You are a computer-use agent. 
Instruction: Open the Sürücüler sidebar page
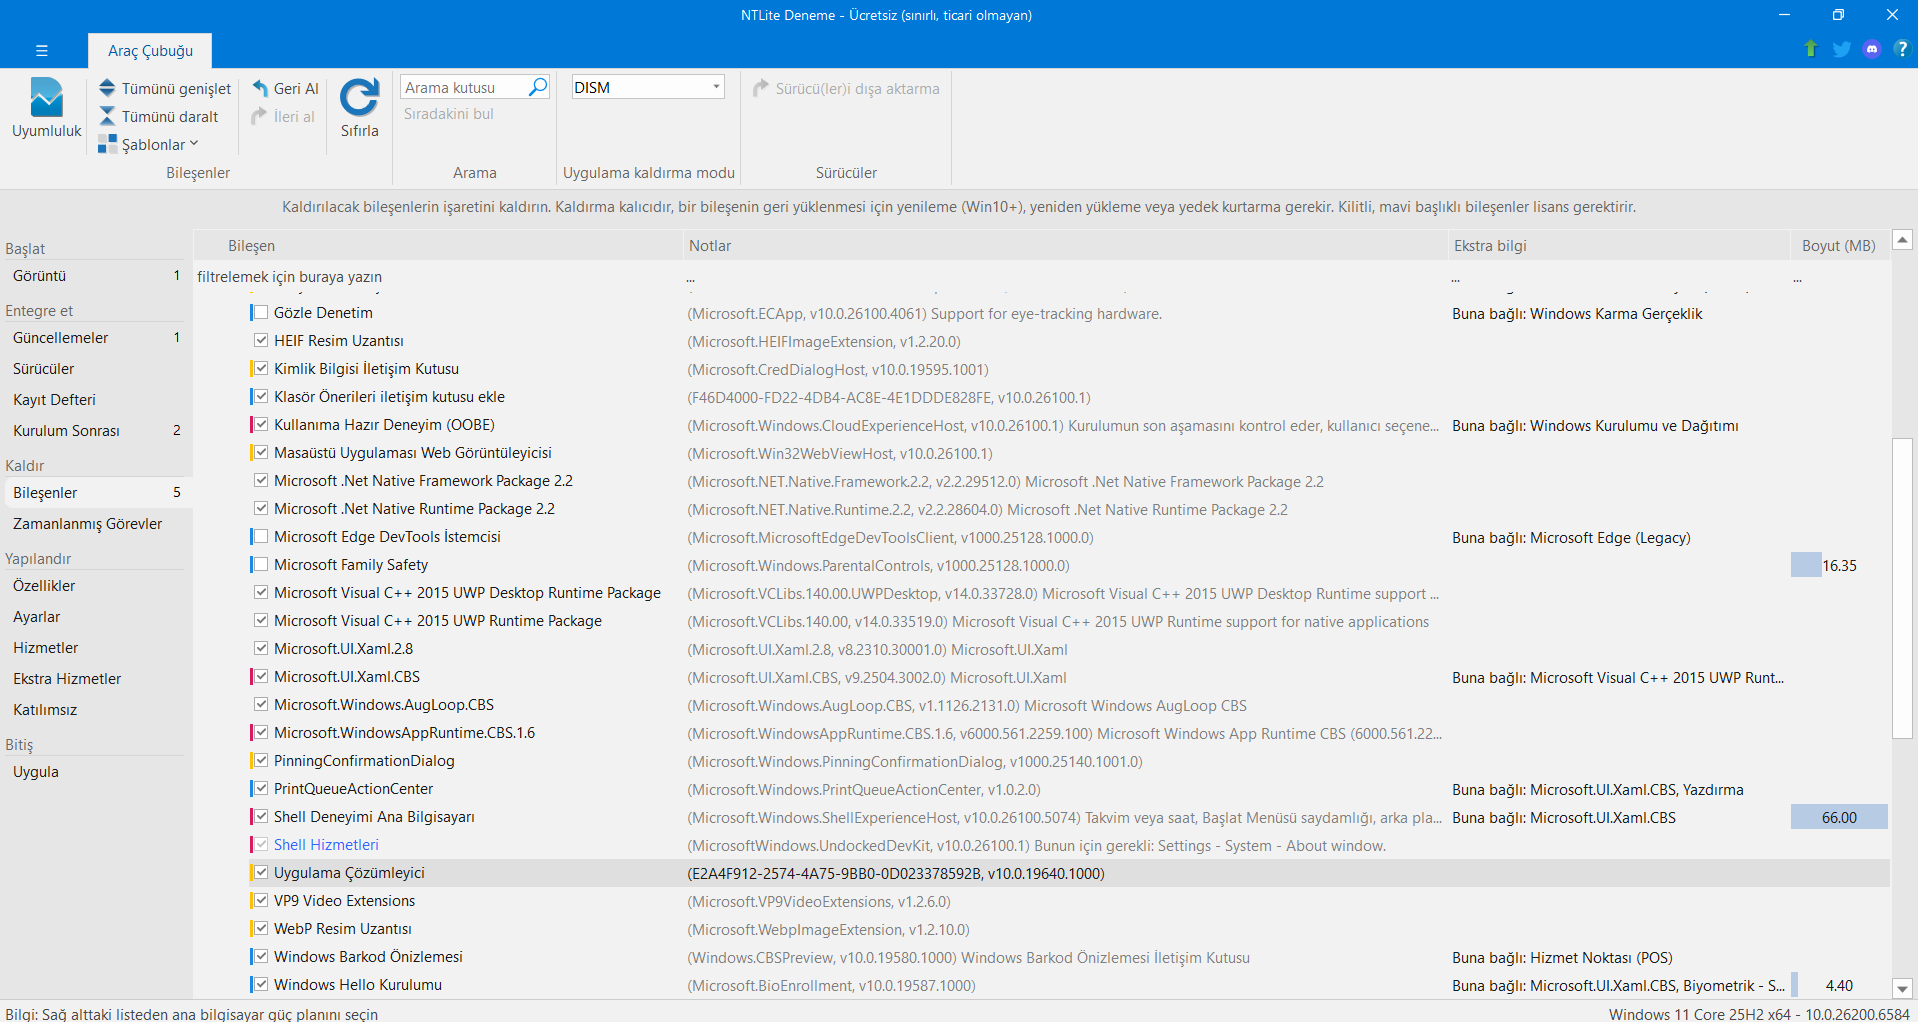click(95, 369)
